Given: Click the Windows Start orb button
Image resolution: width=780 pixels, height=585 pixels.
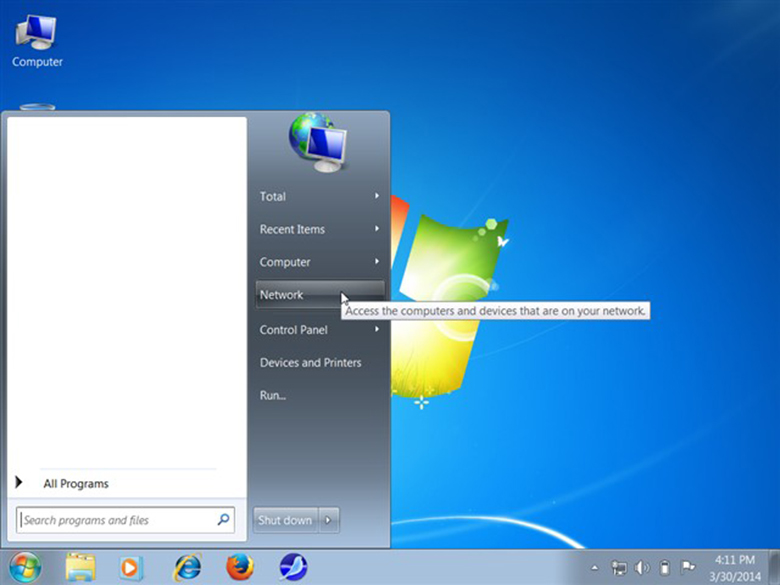Looking at the screenshot, I should pyautogui.click(x=25, y=566).
